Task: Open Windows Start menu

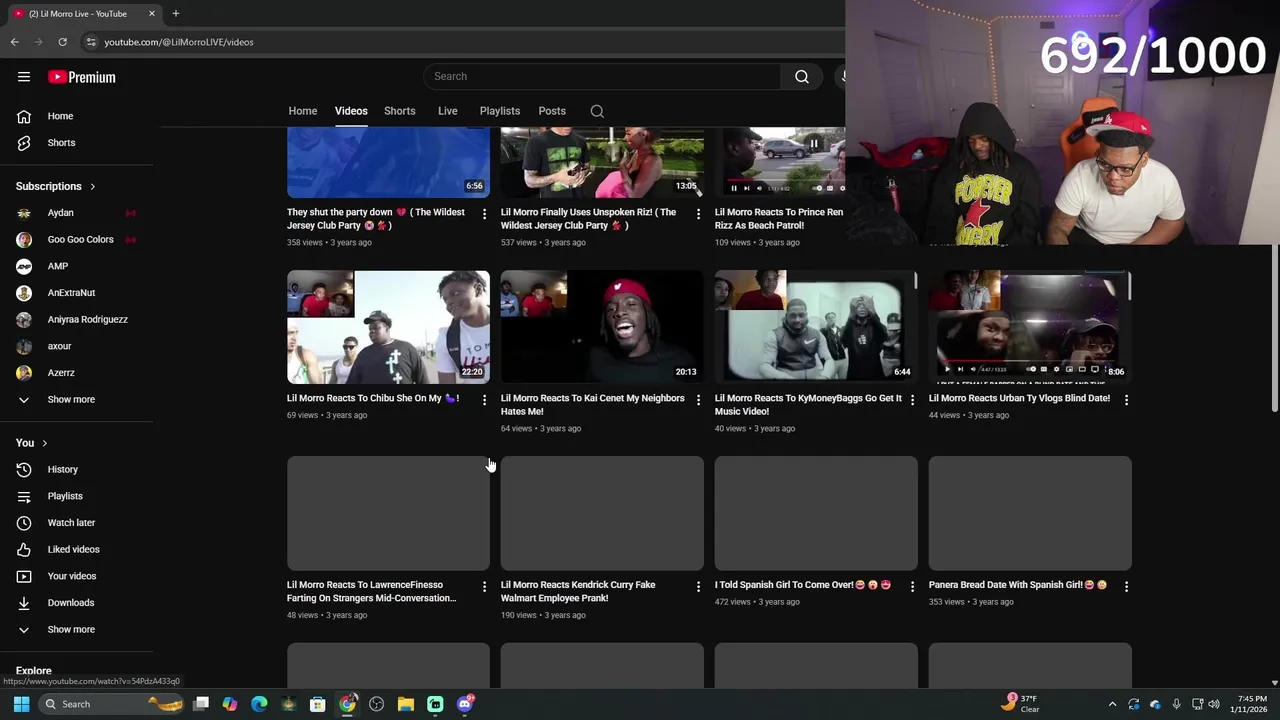Action: point(21,704)
